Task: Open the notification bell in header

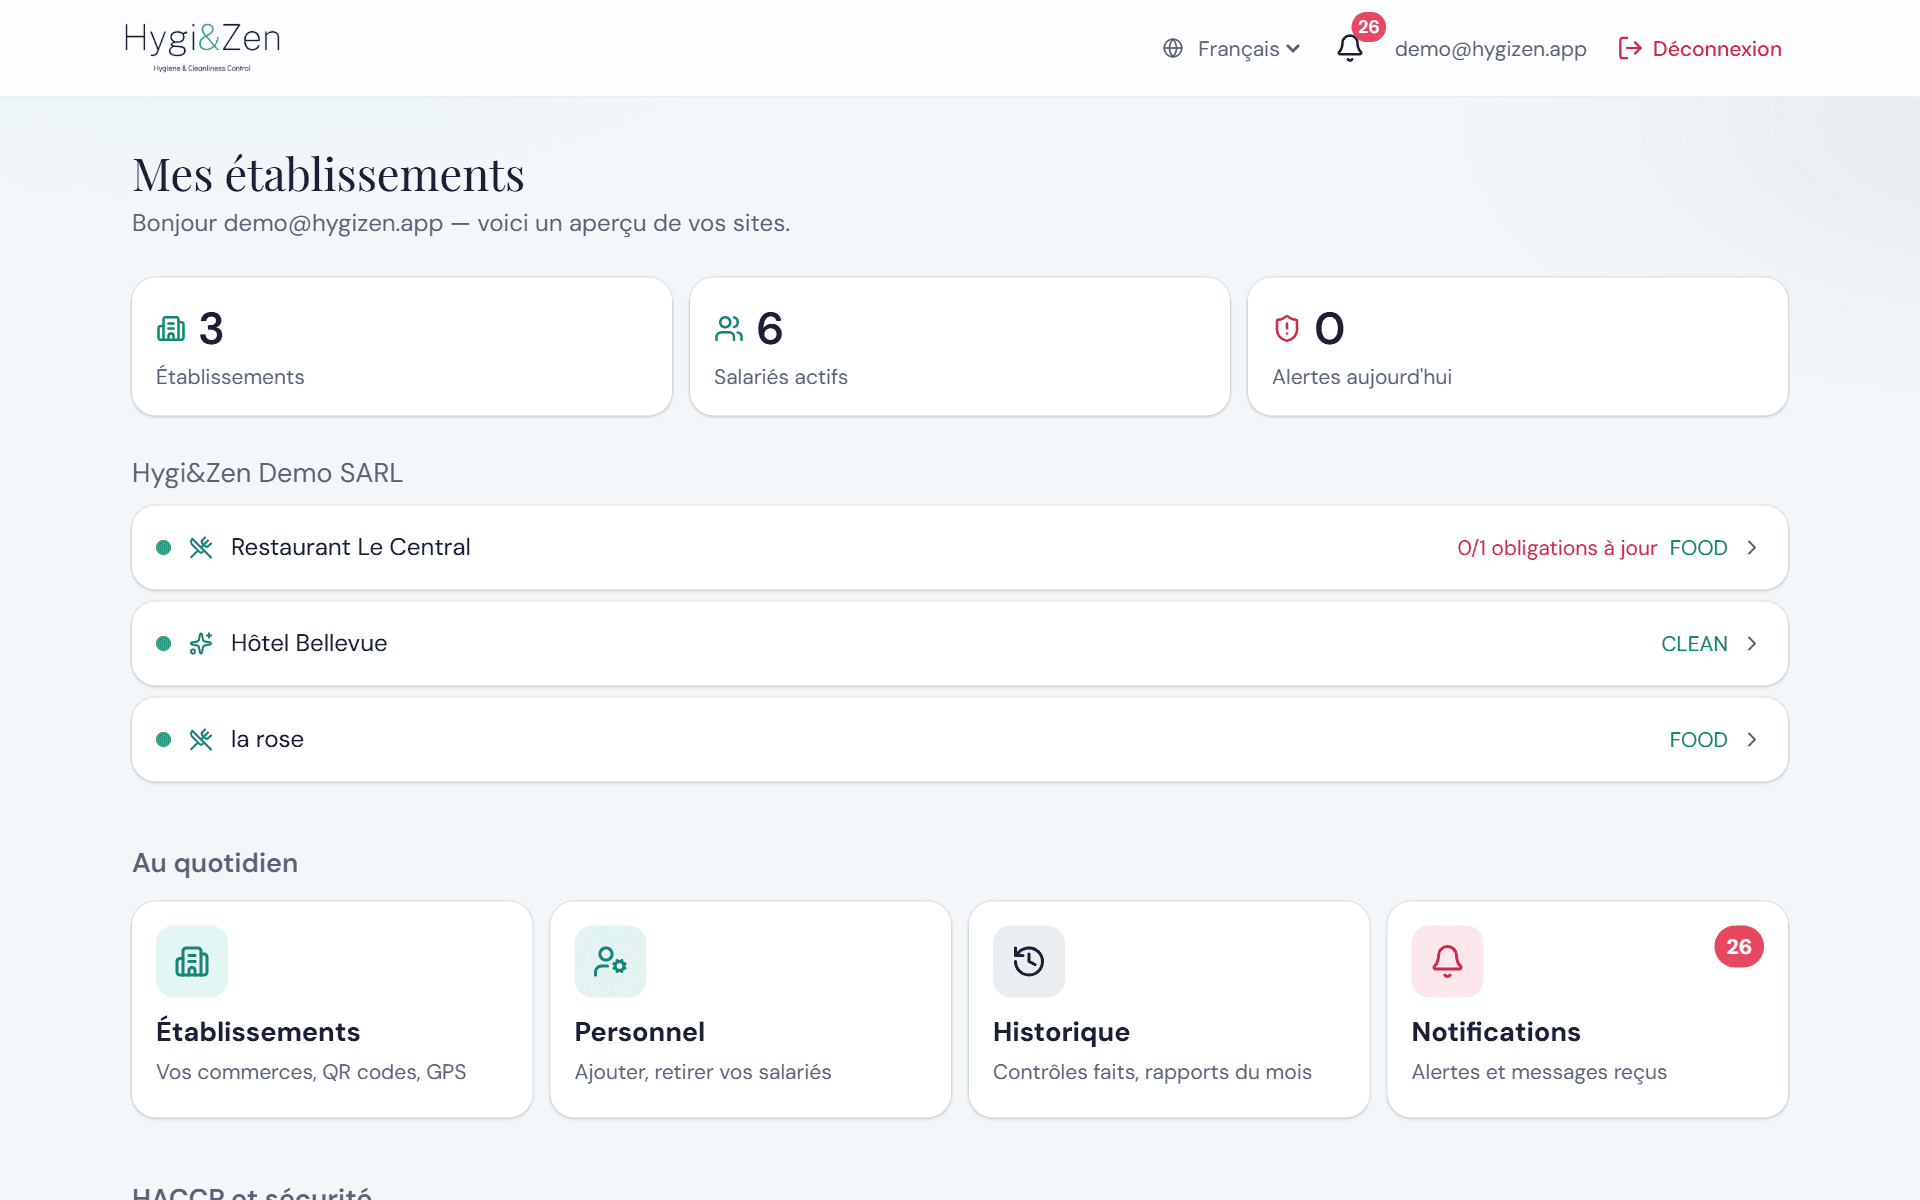Action: tap(1349, 48)
